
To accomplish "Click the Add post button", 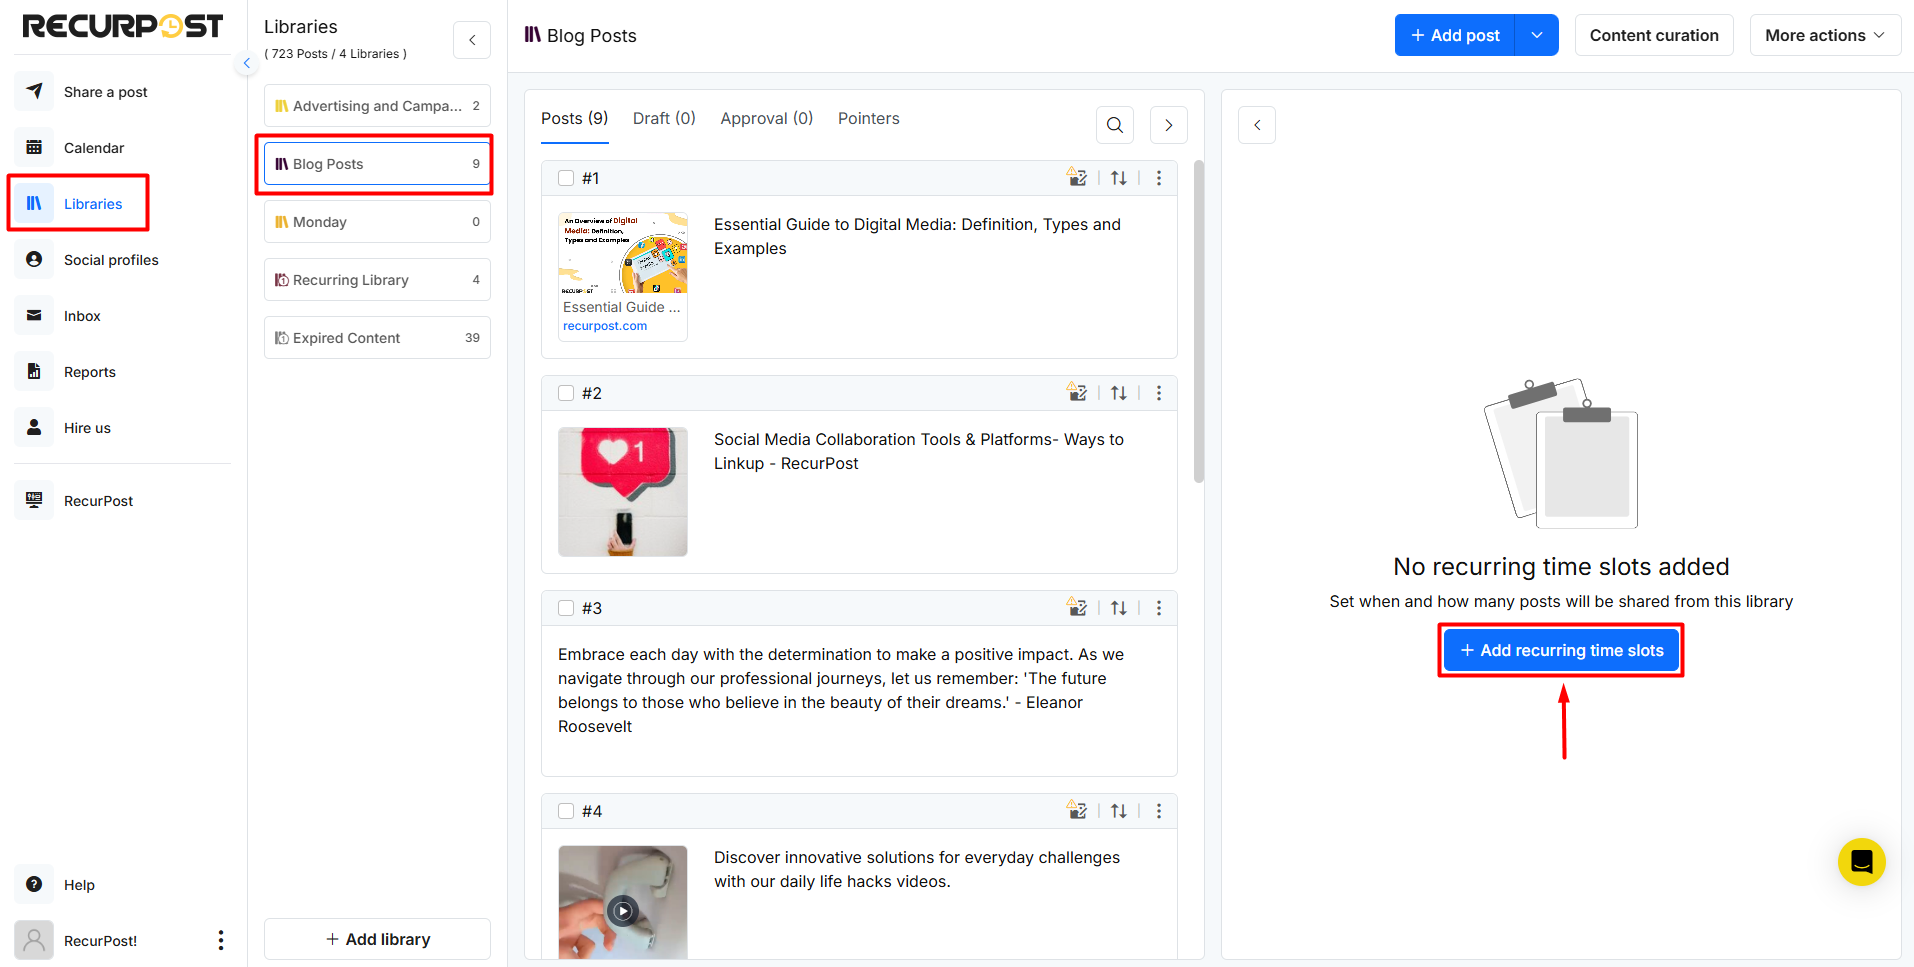I will [1455, 35].
